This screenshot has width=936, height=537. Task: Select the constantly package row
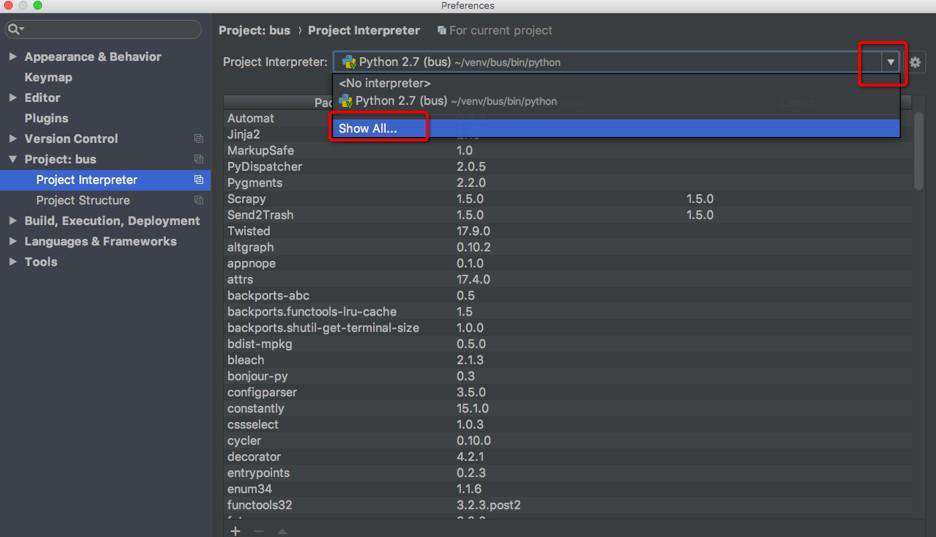click(x=568, y=408)
